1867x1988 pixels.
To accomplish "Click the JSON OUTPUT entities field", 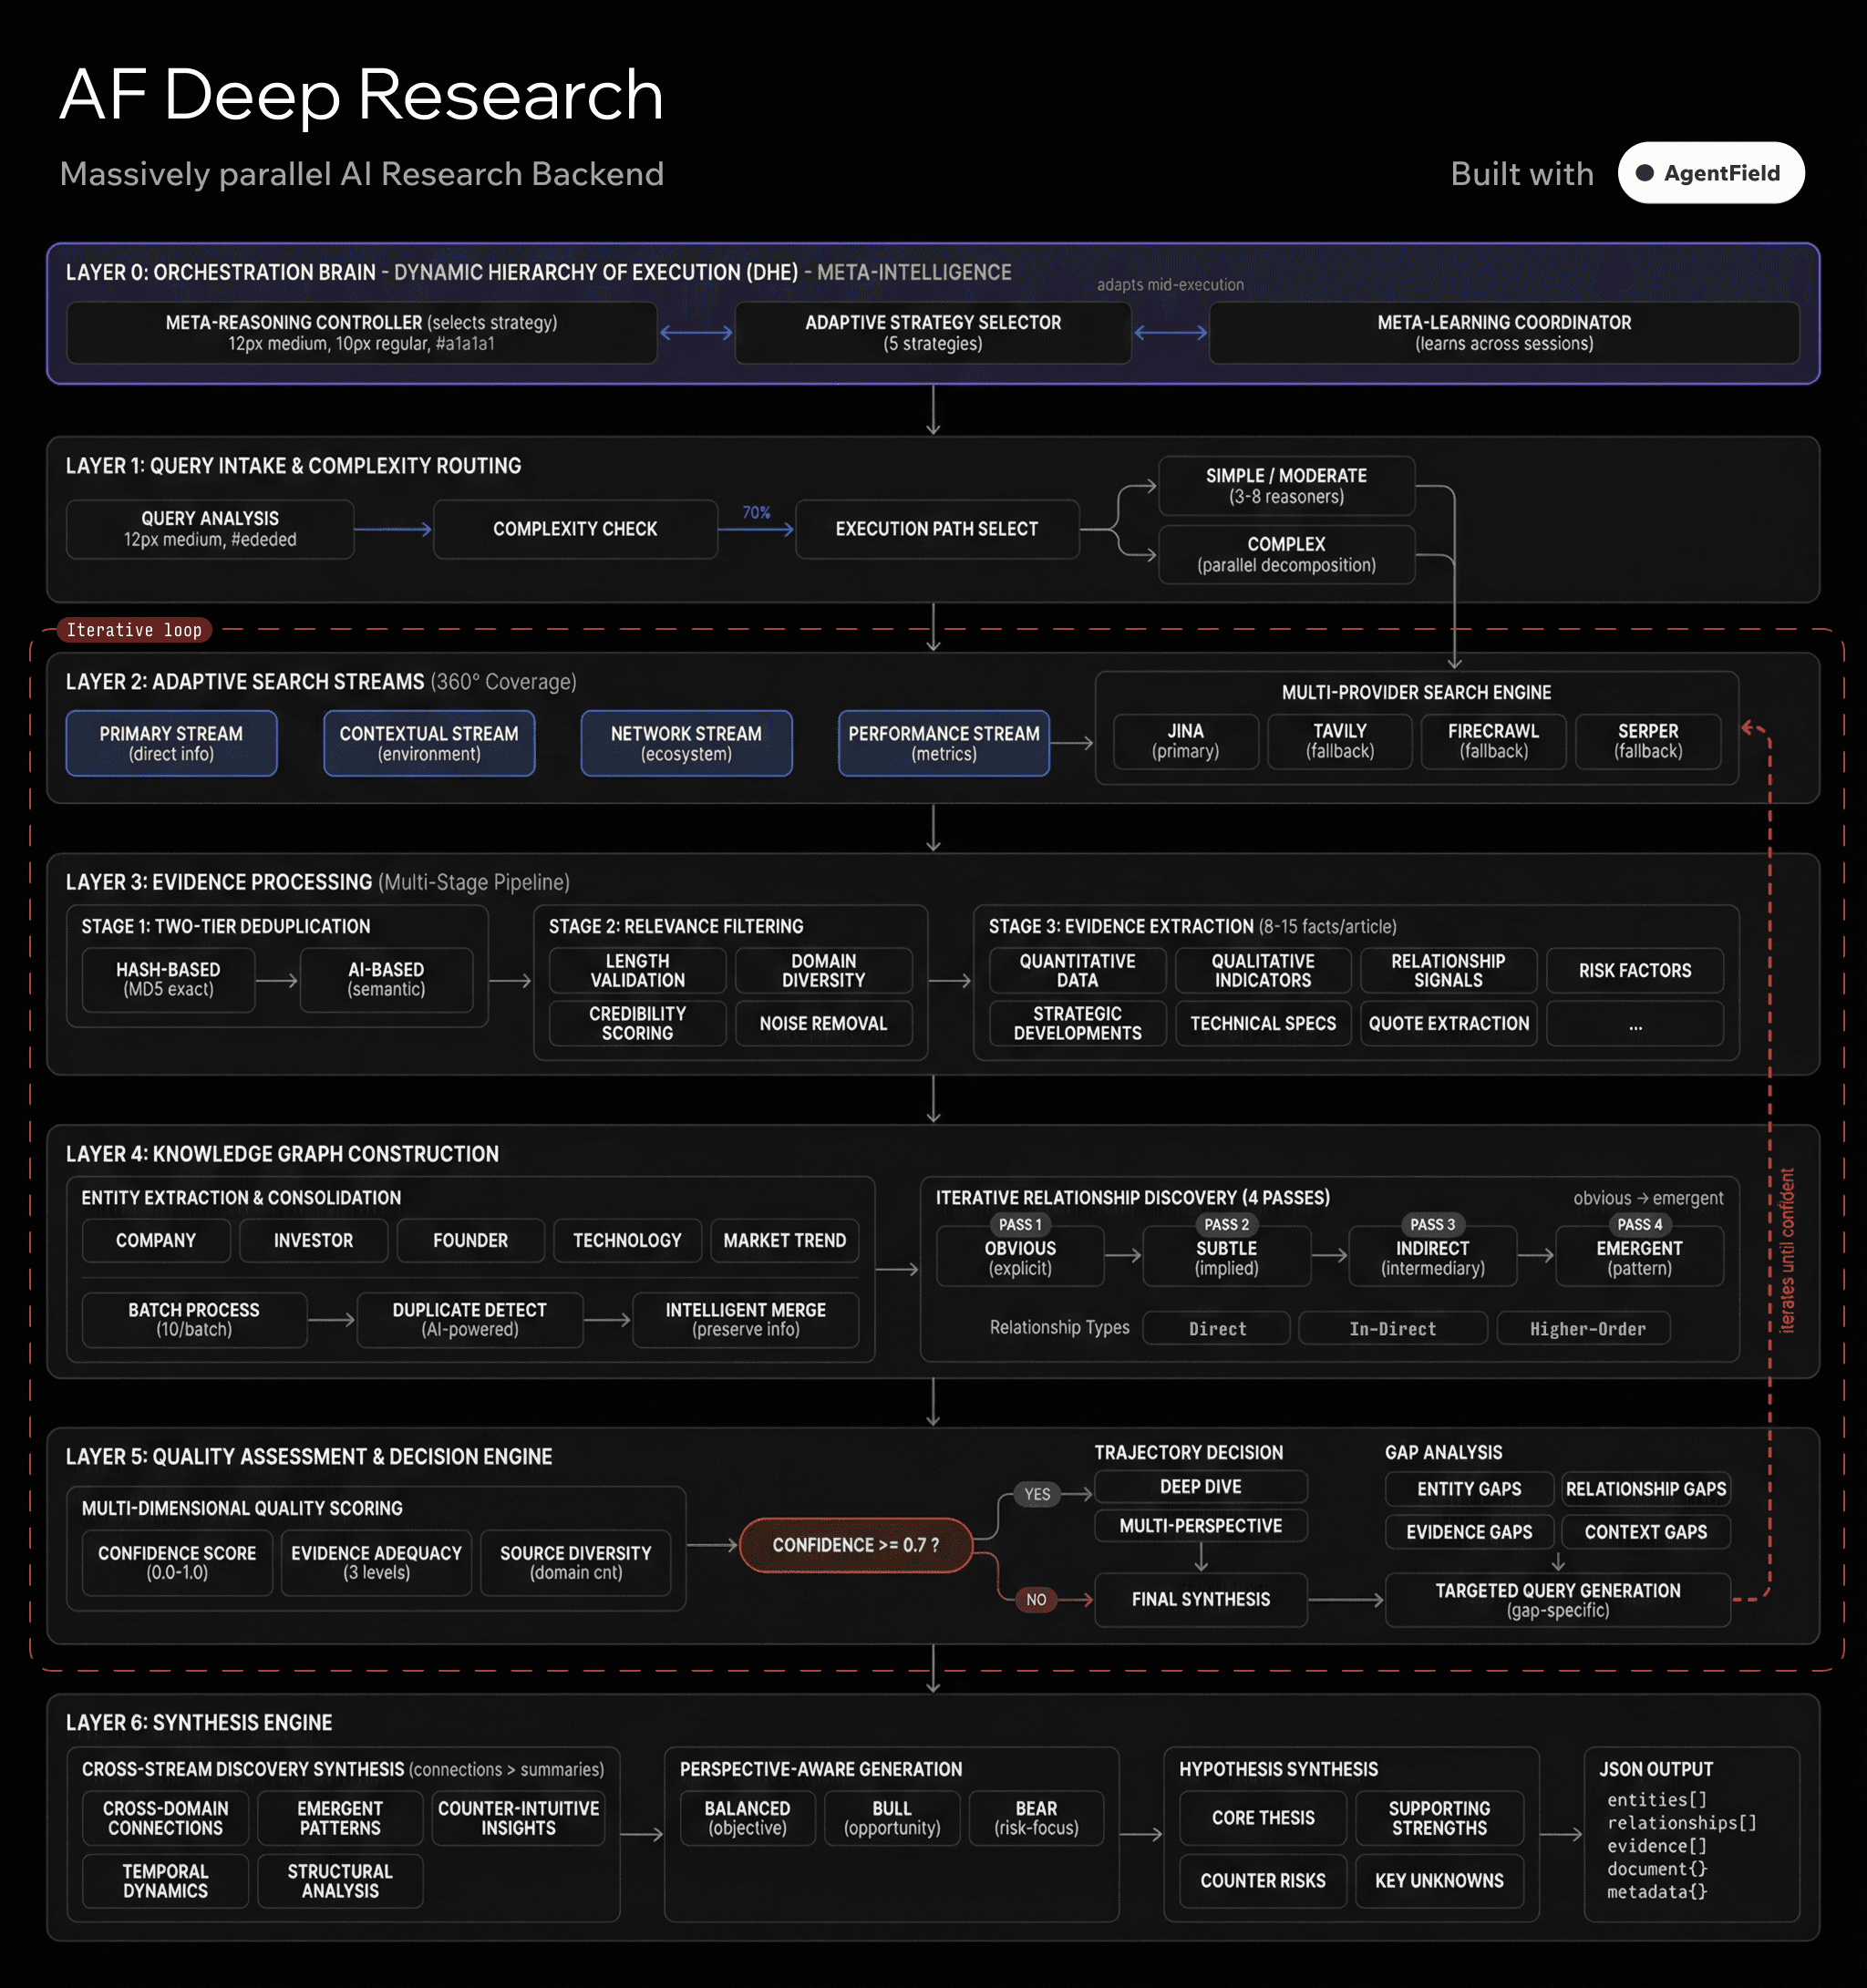I will [x=1656, y=1799].
